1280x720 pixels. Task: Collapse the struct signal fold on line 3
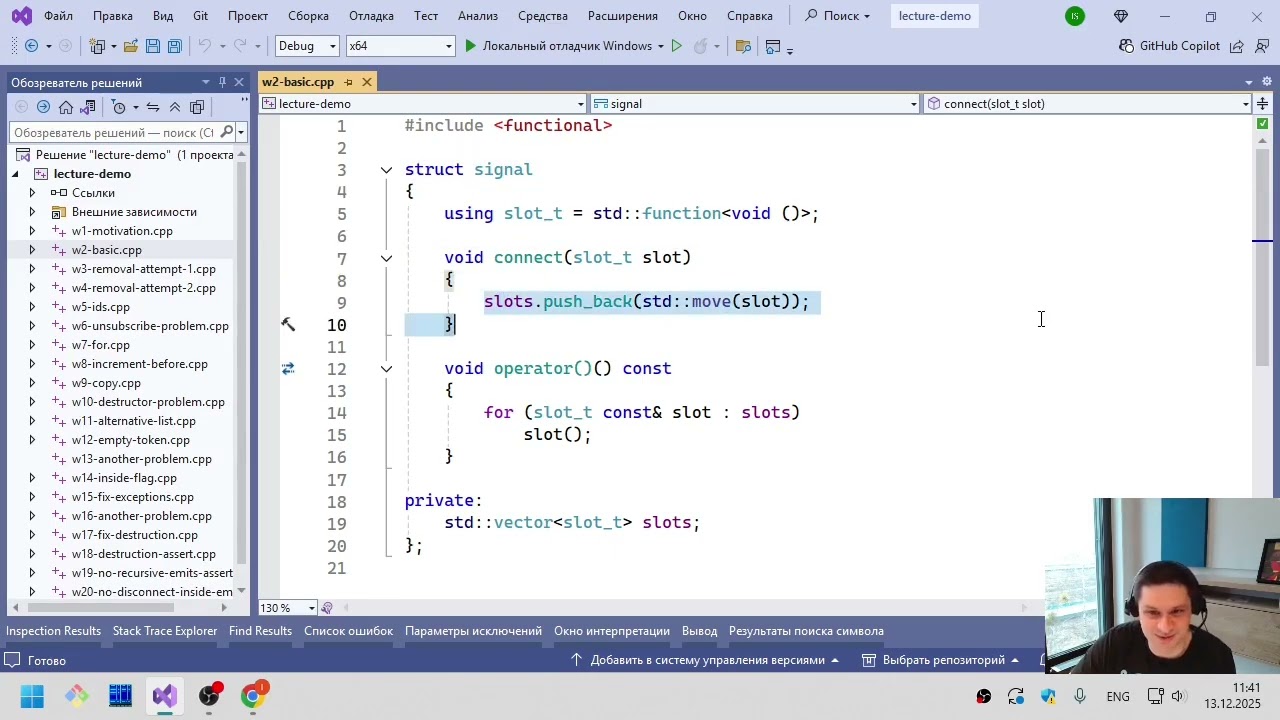386,170
